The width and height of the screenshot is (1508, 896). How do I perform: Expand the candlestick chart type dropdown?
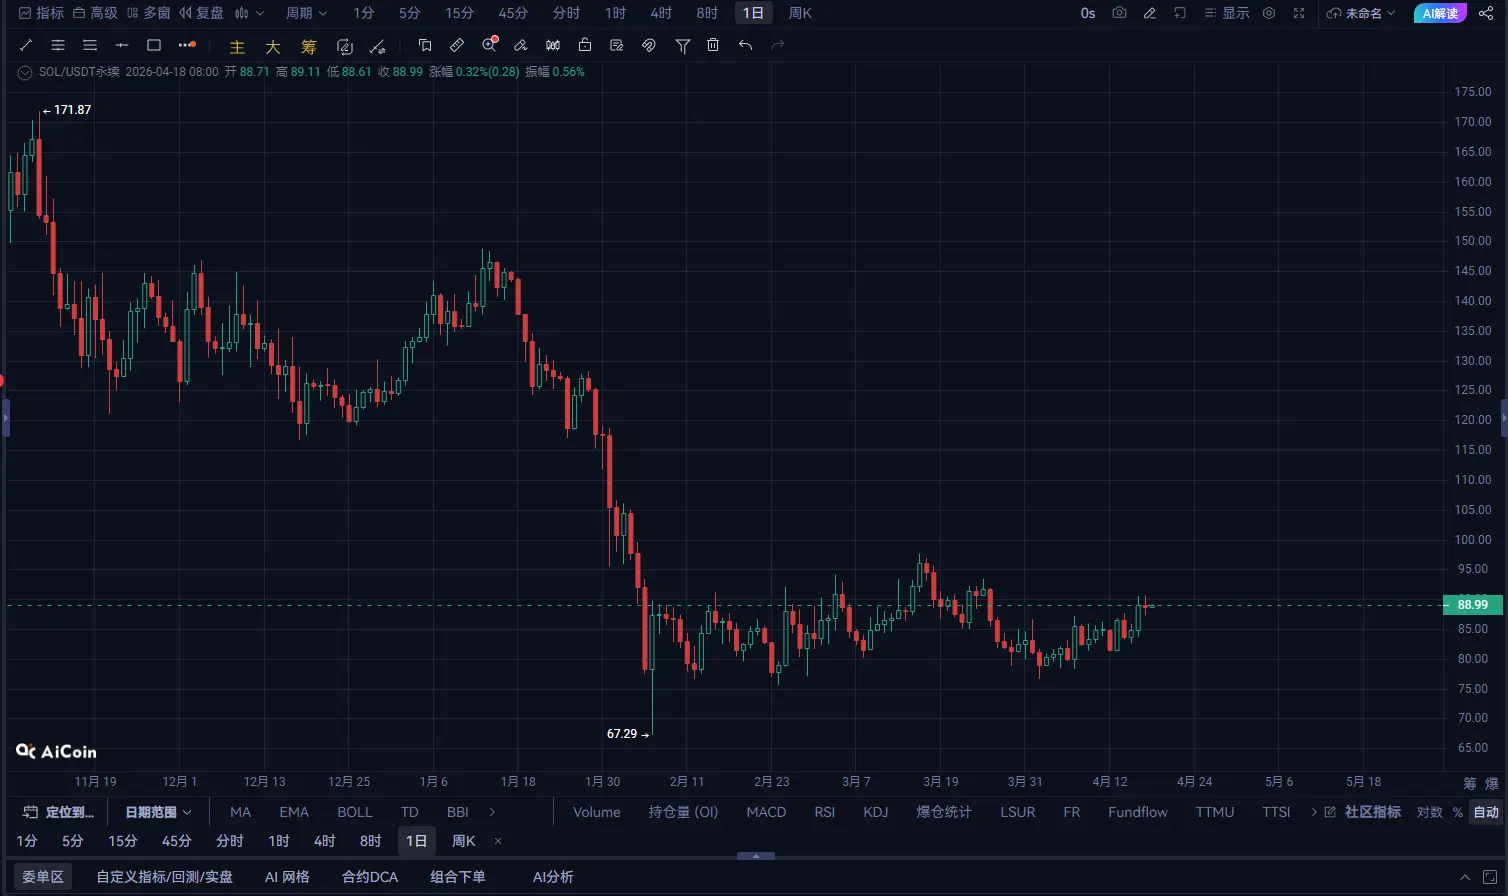click(x=249, y=13)
